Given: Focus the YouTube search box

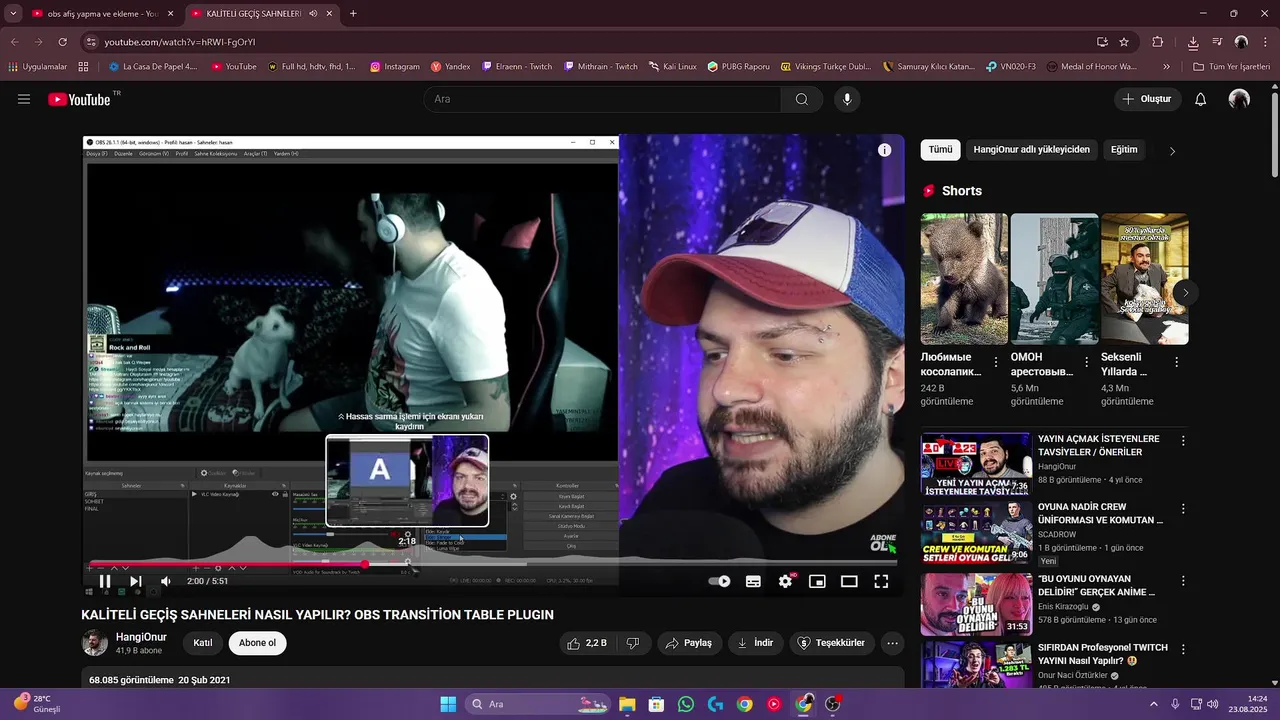Looking at the screenshot, I should coord(602,99).
